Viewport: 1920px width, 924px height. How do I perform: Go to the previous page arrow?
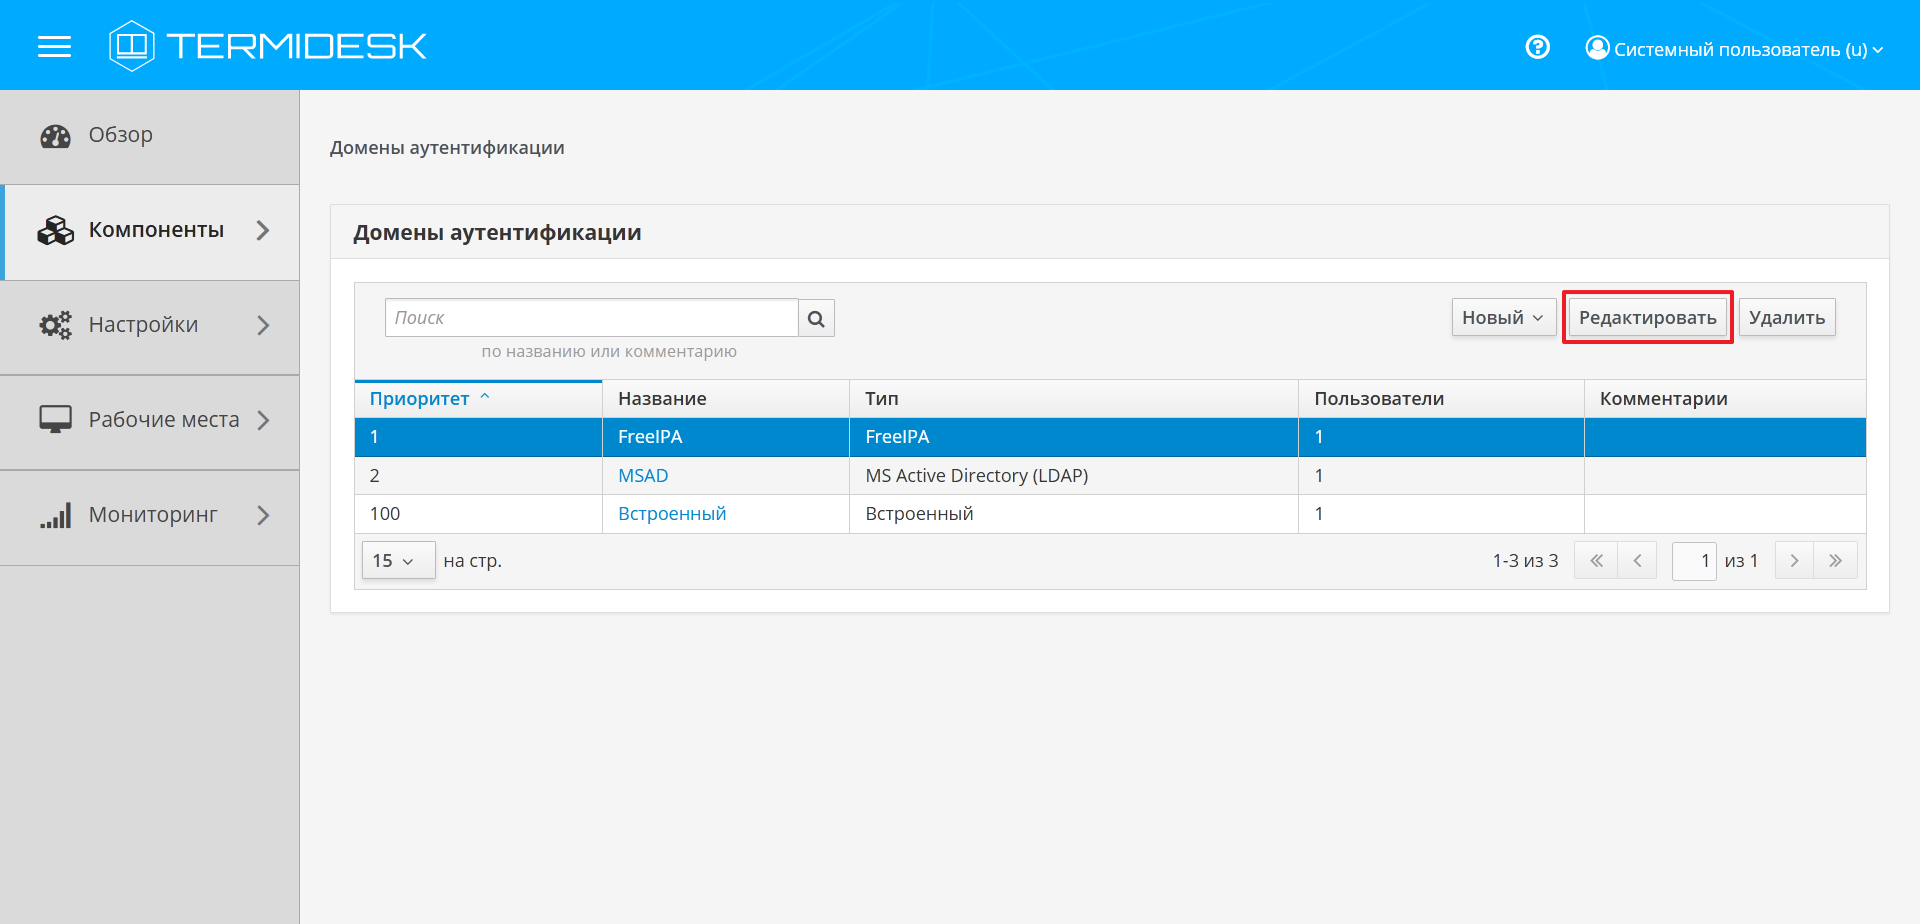pyautogui.click(x=1637, y=561)
